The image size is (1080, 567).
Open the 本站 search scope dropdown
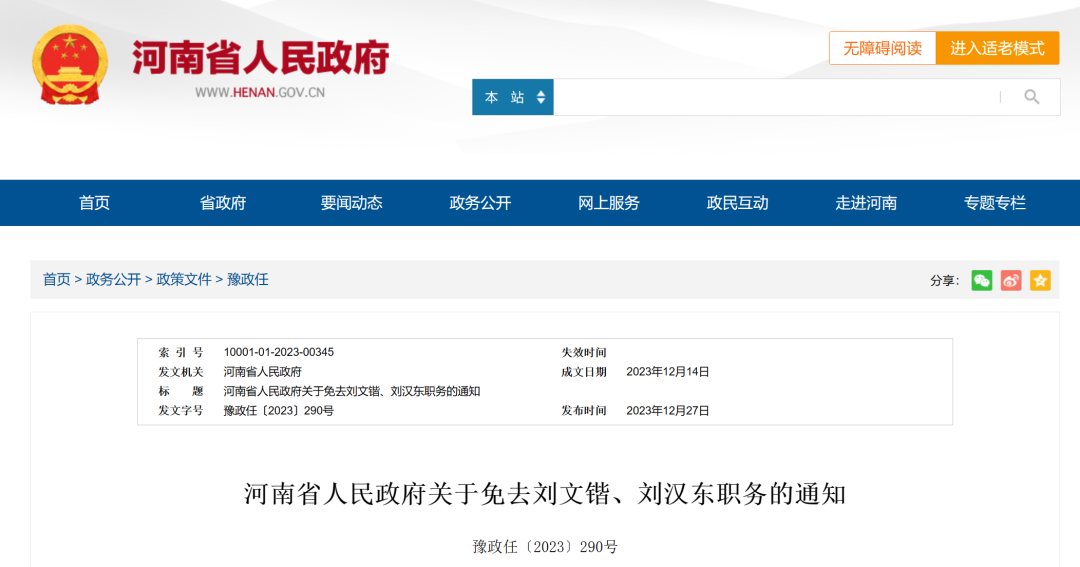pyautogui.click(x=513, y=97)
